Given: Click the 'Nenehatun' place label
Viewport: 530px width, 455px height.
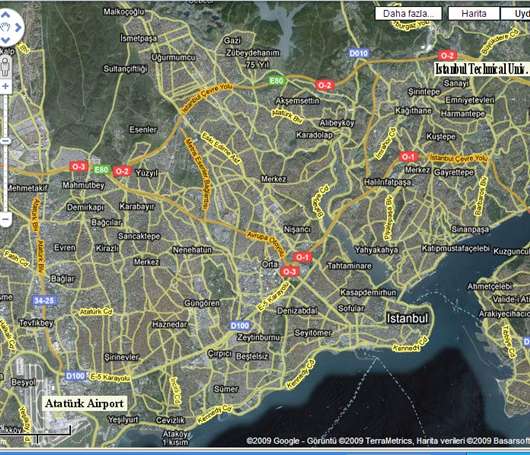Looking at the screenshot, I should 192,250.
